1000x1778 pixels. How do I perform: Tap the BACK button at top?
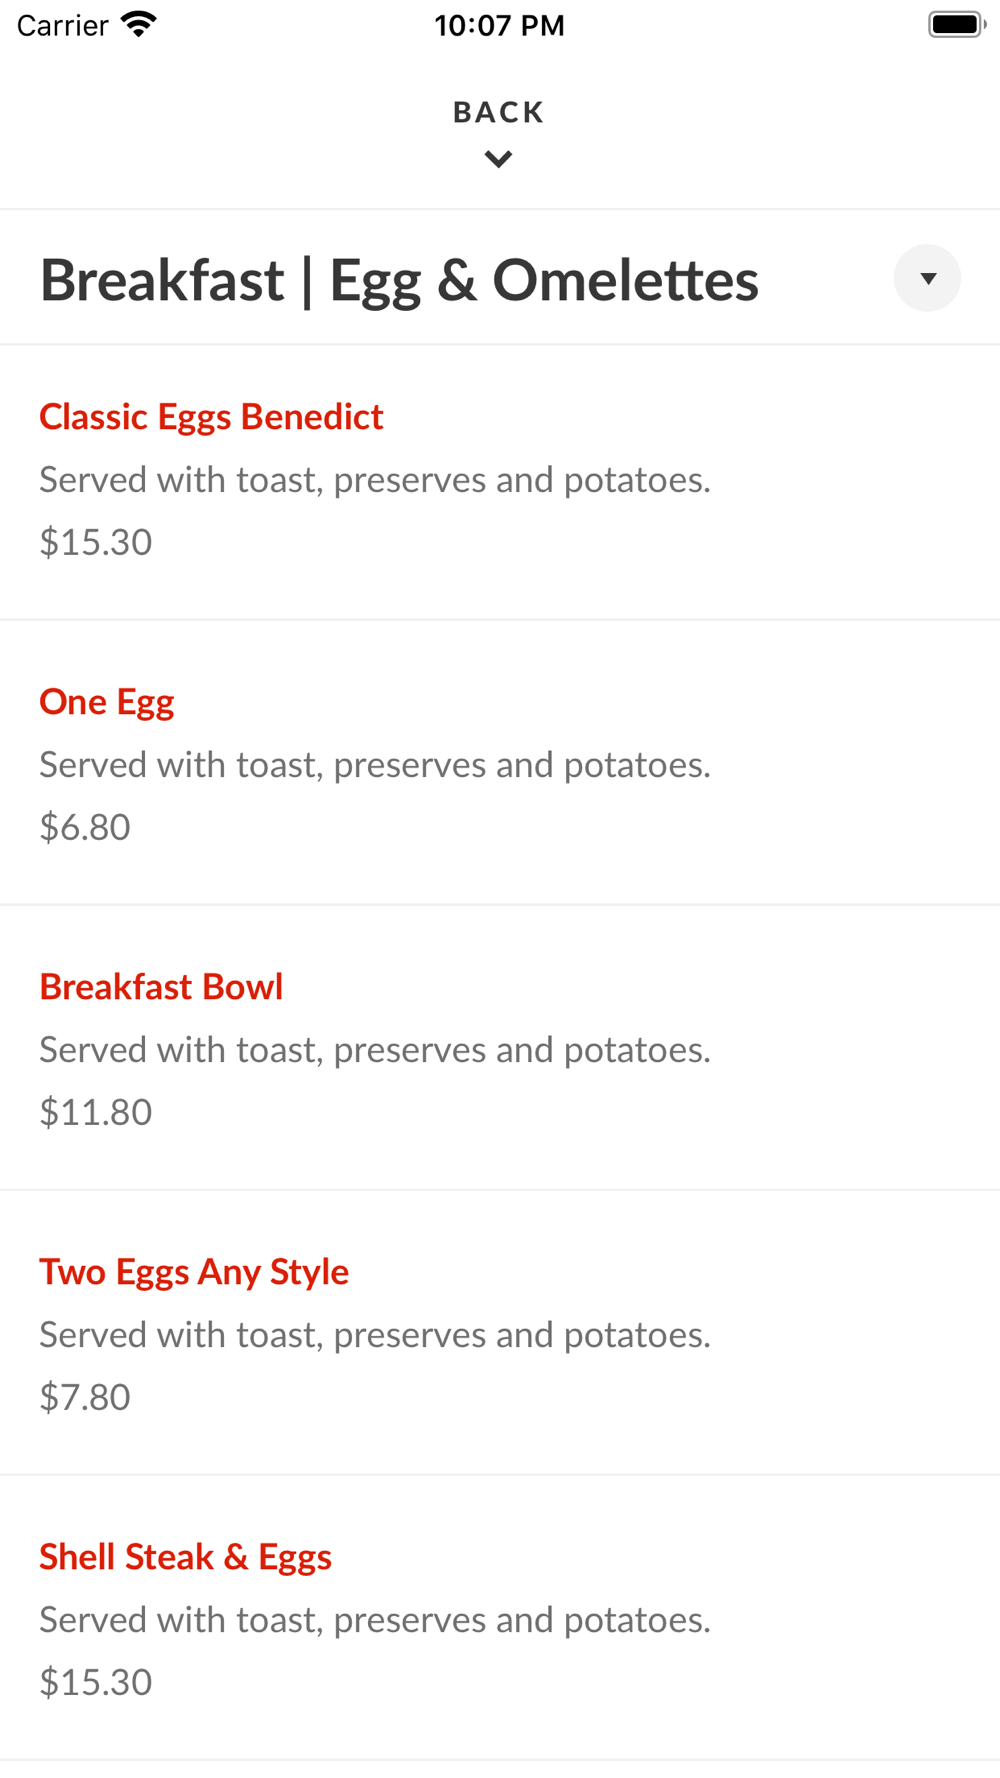(498, 112)
